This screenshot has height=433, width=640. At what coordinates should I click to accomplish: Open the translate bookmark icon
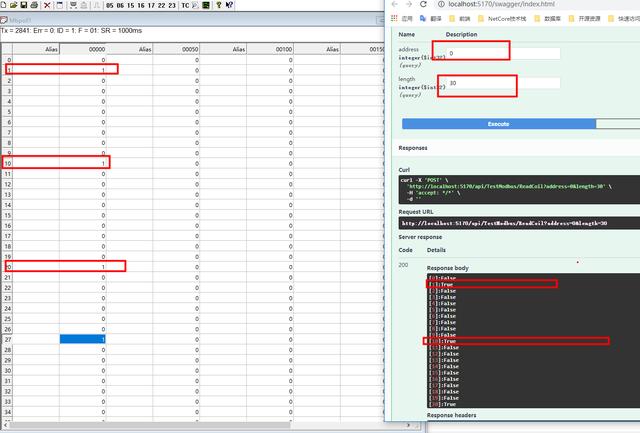tap(423, 18)
